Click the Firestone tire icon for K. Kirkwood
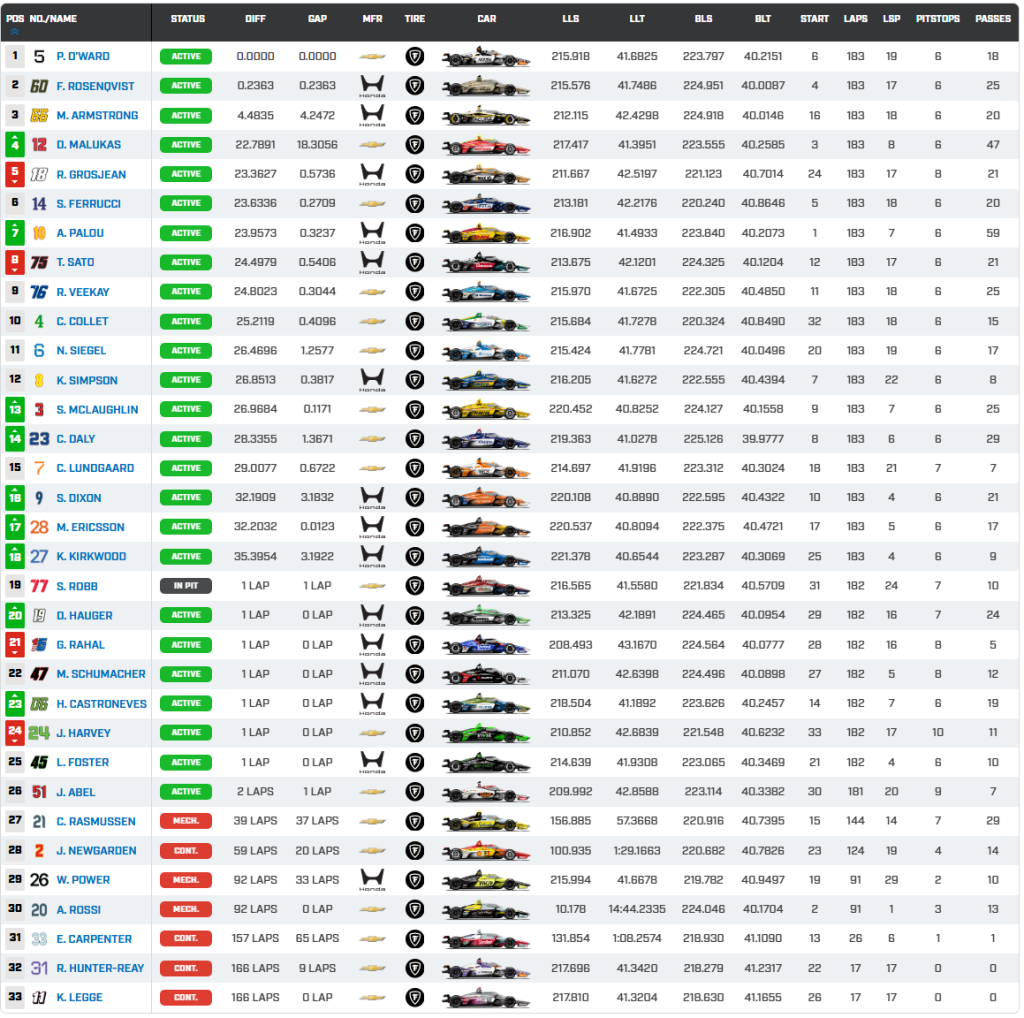Image resolution: width=1024 pixels, height=1018 pixels. coord(415,556)
